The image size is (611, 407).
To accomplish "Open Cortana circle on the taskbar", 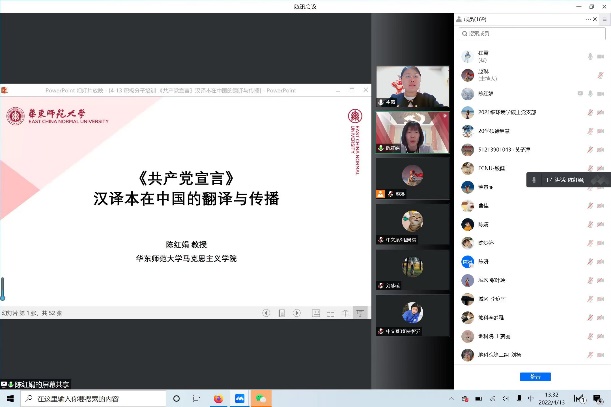I will click(x=176, y=398).
